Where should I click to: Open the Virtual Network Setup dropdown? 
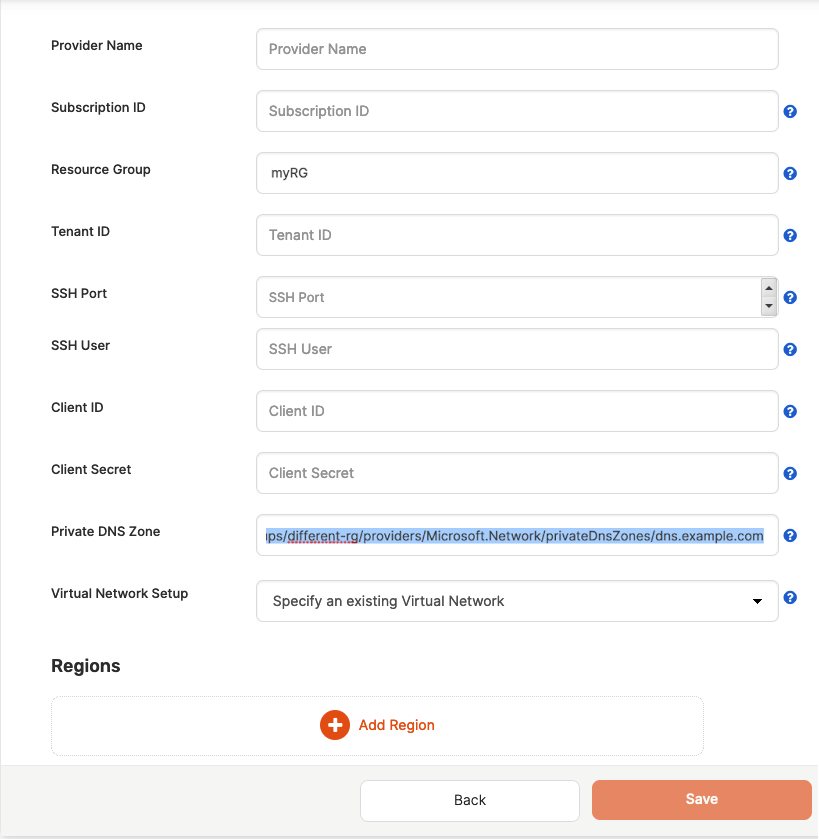[x=757, y=601]
